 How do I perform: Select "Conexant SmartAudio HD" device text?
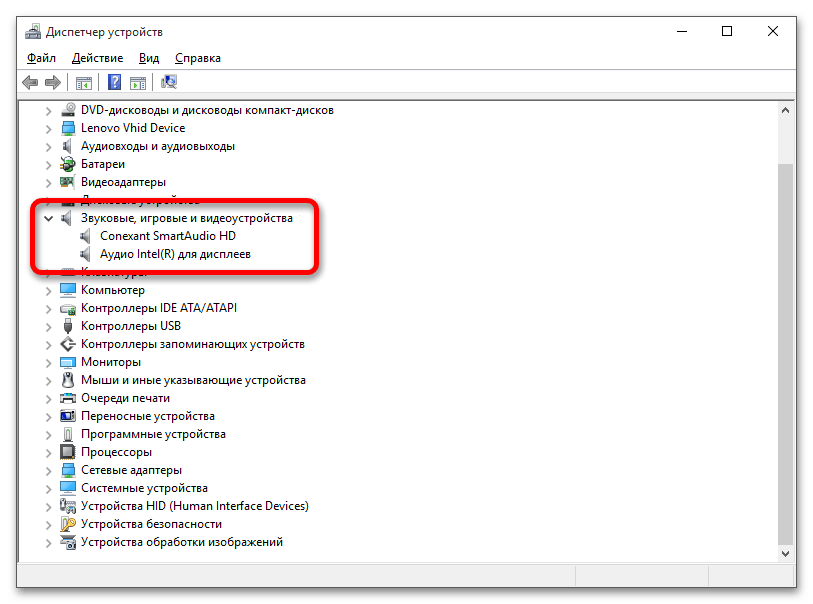coord(168,236)
